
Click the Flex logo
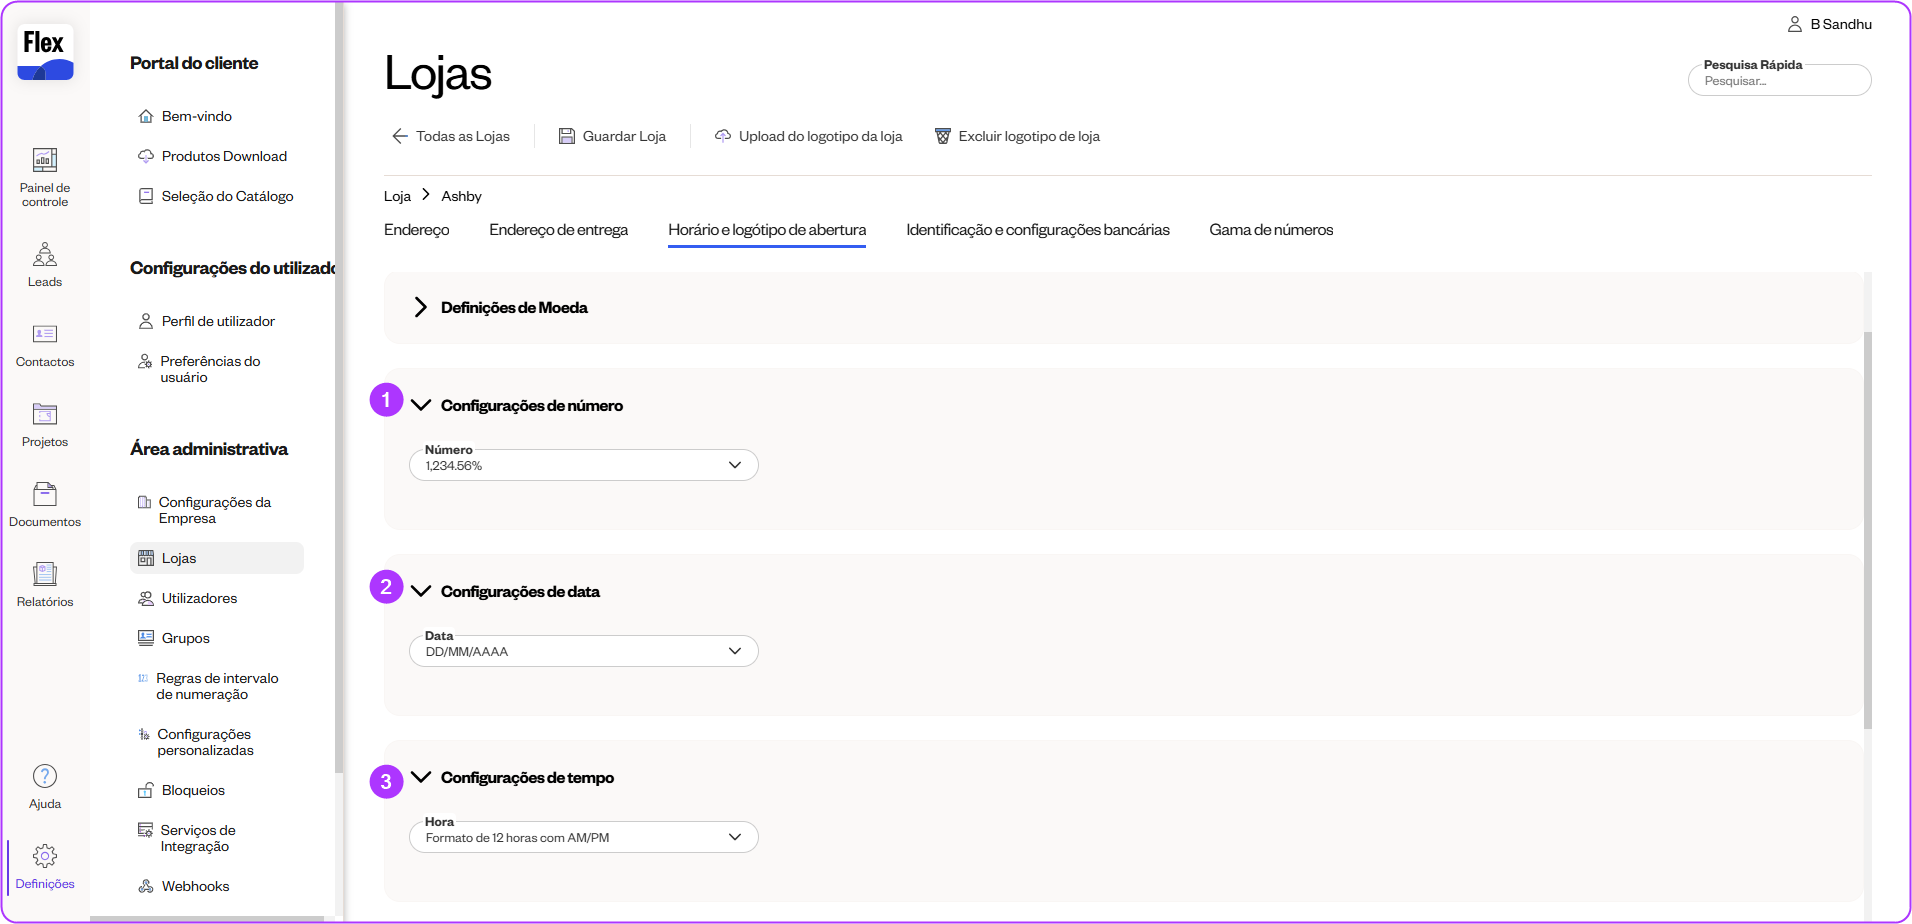(x=45, y=53)
